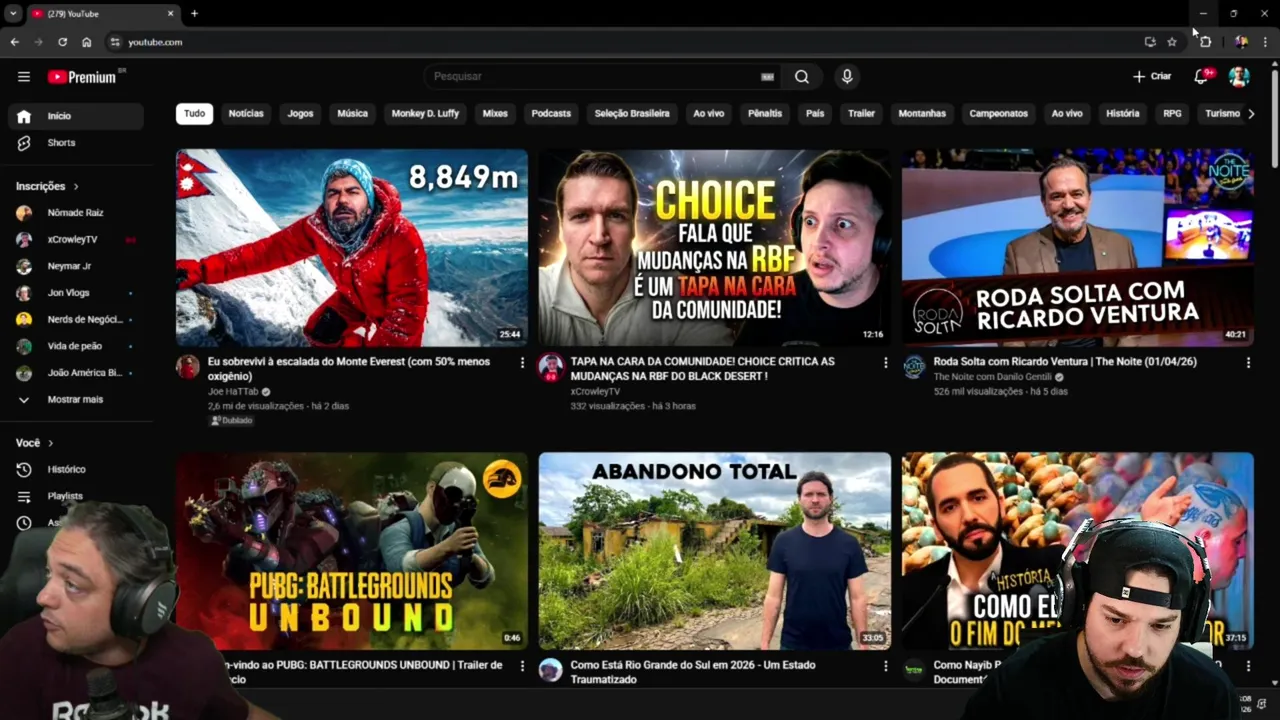Open Joe HaTTab channel avatar under video
Viewport: 1280px width, 720px height.
click(188, 367)
